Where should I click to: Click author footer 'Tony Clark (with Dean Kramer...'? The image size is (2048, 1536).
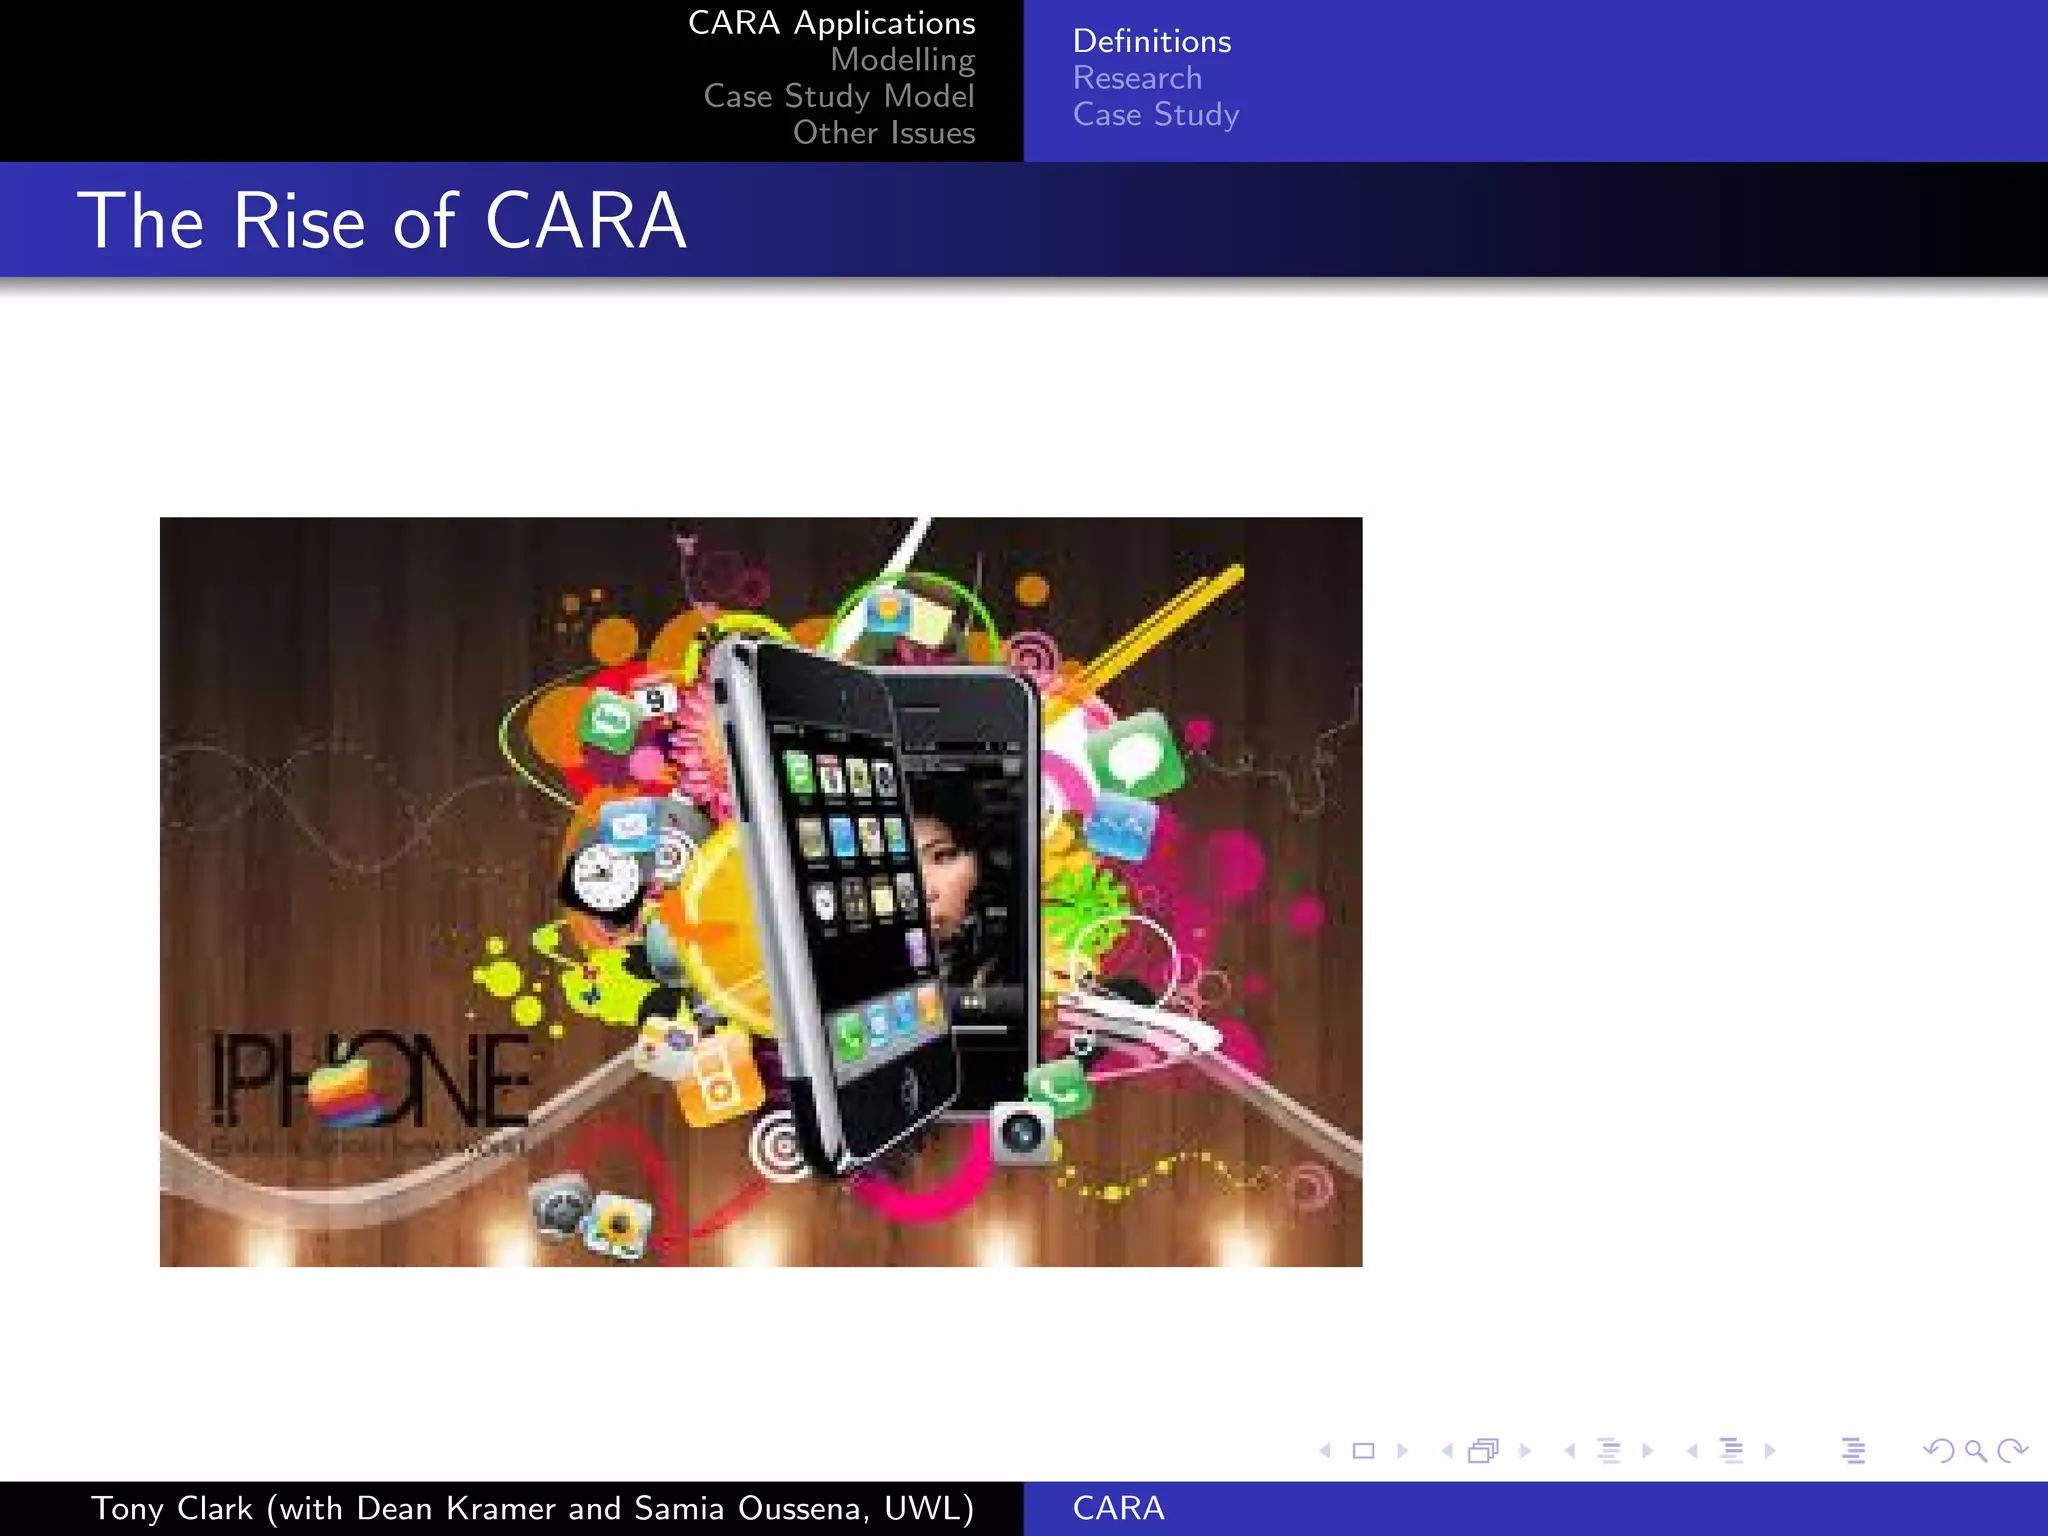click(x=533, y=1508)
